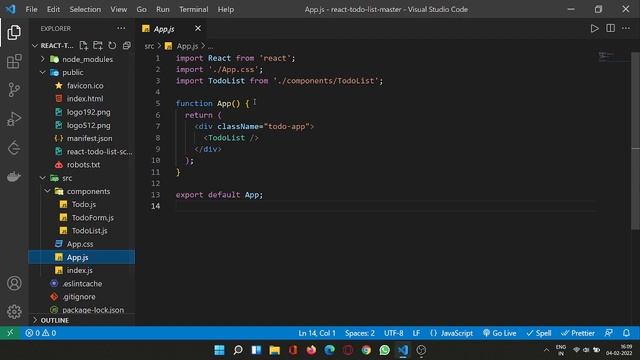The height and width of the screenshot is (360, 640).
Task: Open the Docker view
Action: click(x=14, y=177)
